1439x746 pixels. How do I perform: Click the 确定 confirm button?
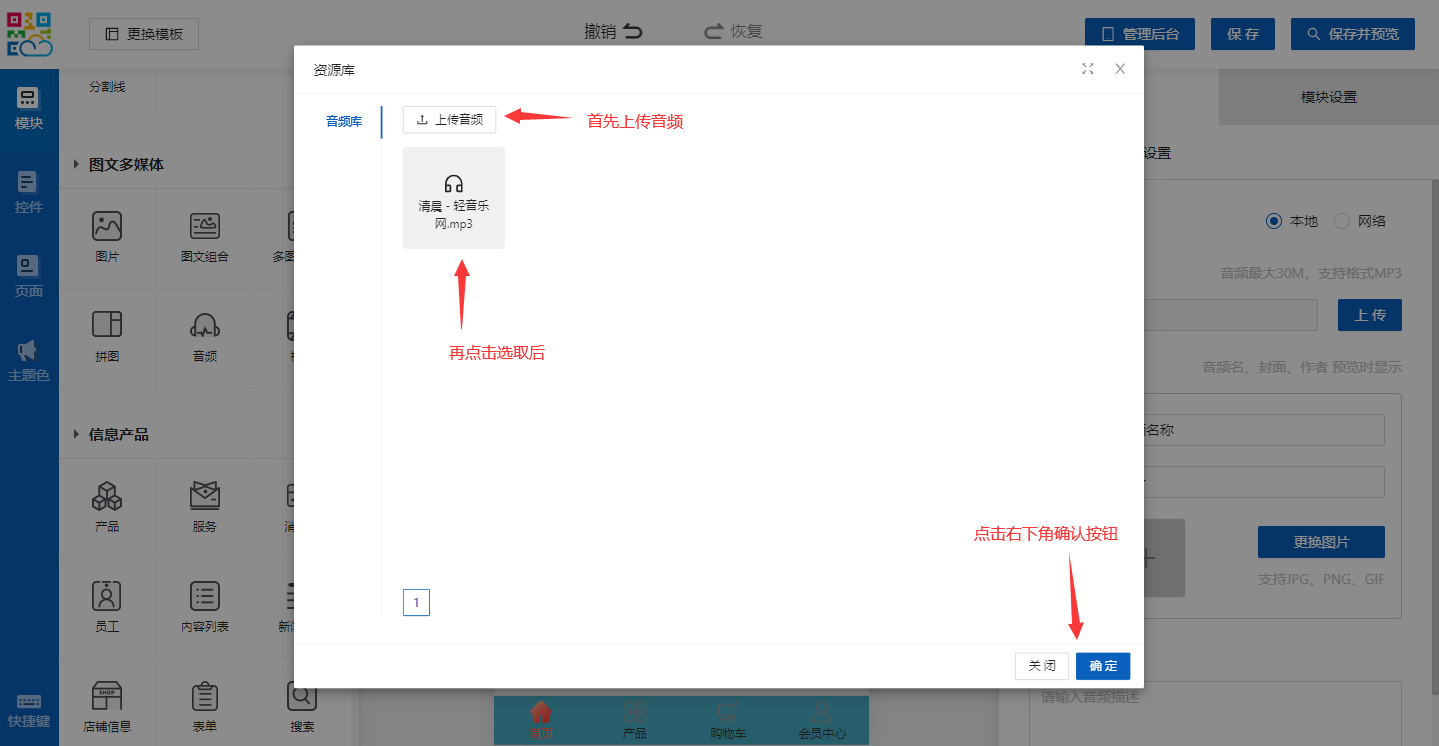point(1103,666)
